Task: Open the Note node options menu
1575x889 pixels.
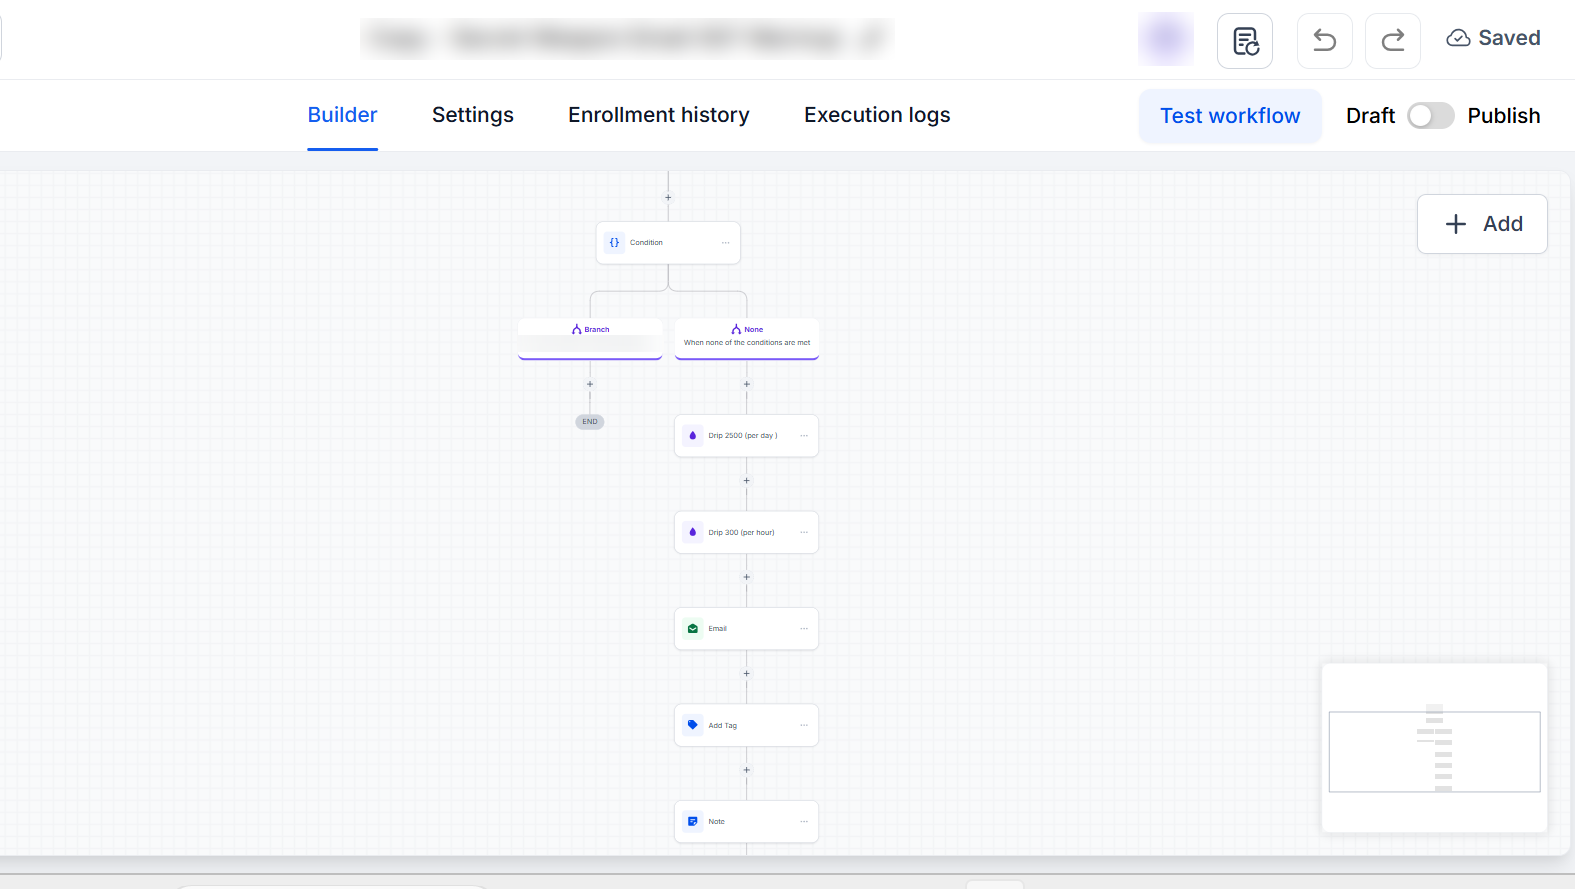Action: [x=804, y=822]
